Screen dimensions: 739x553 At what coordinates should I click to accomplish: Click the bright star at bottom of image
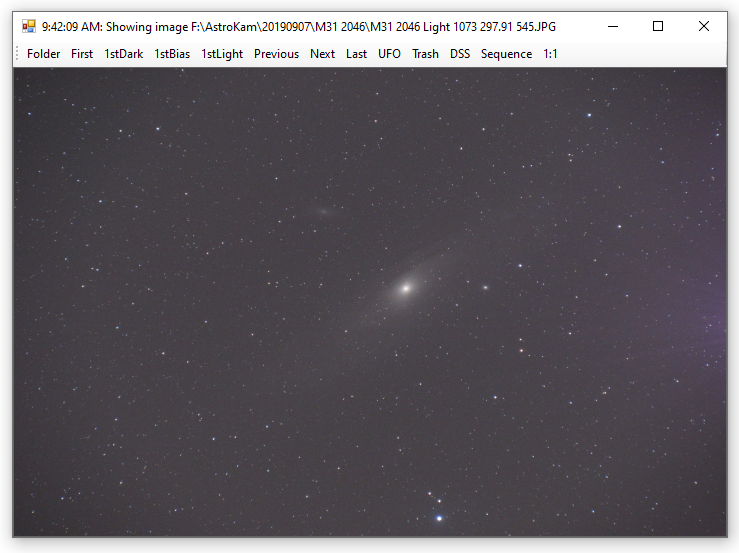[439, 518]
